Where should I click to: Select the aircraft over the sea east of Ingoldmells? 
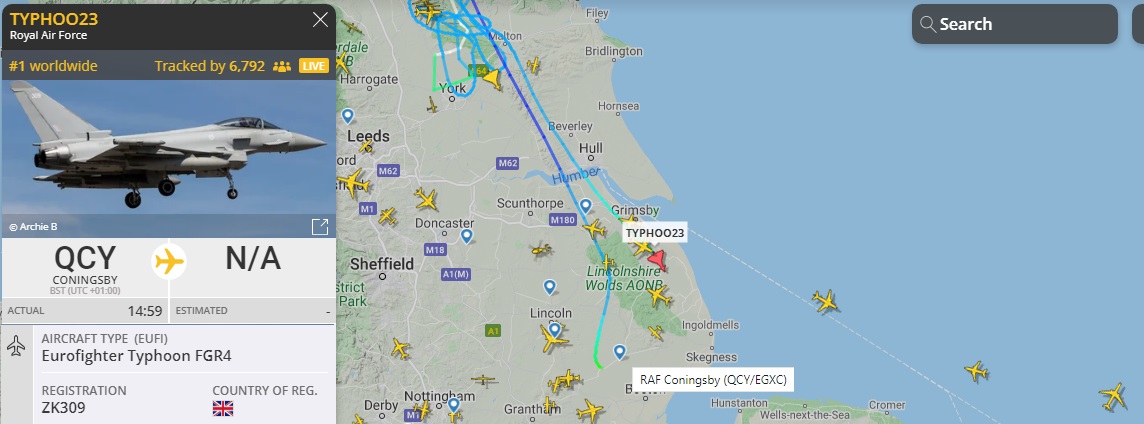pyautogui.click(x=825, y=301)
